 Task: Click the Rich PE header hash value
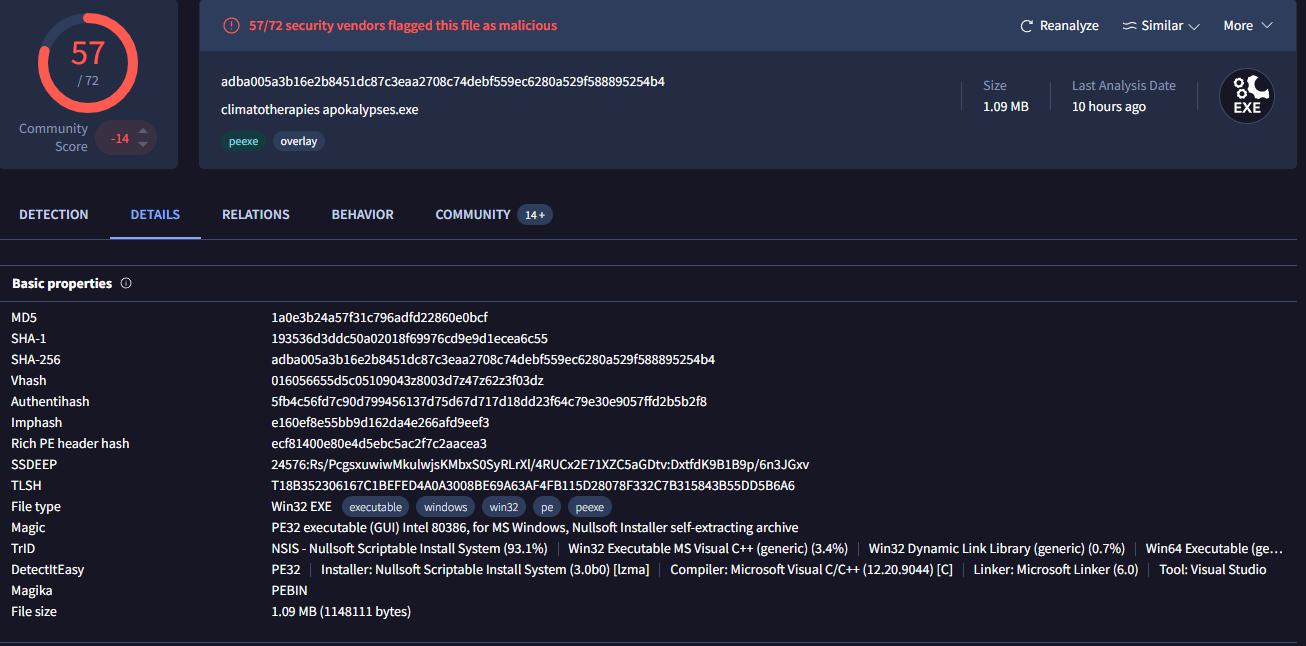pyautogui.click(x=379, y=444)
